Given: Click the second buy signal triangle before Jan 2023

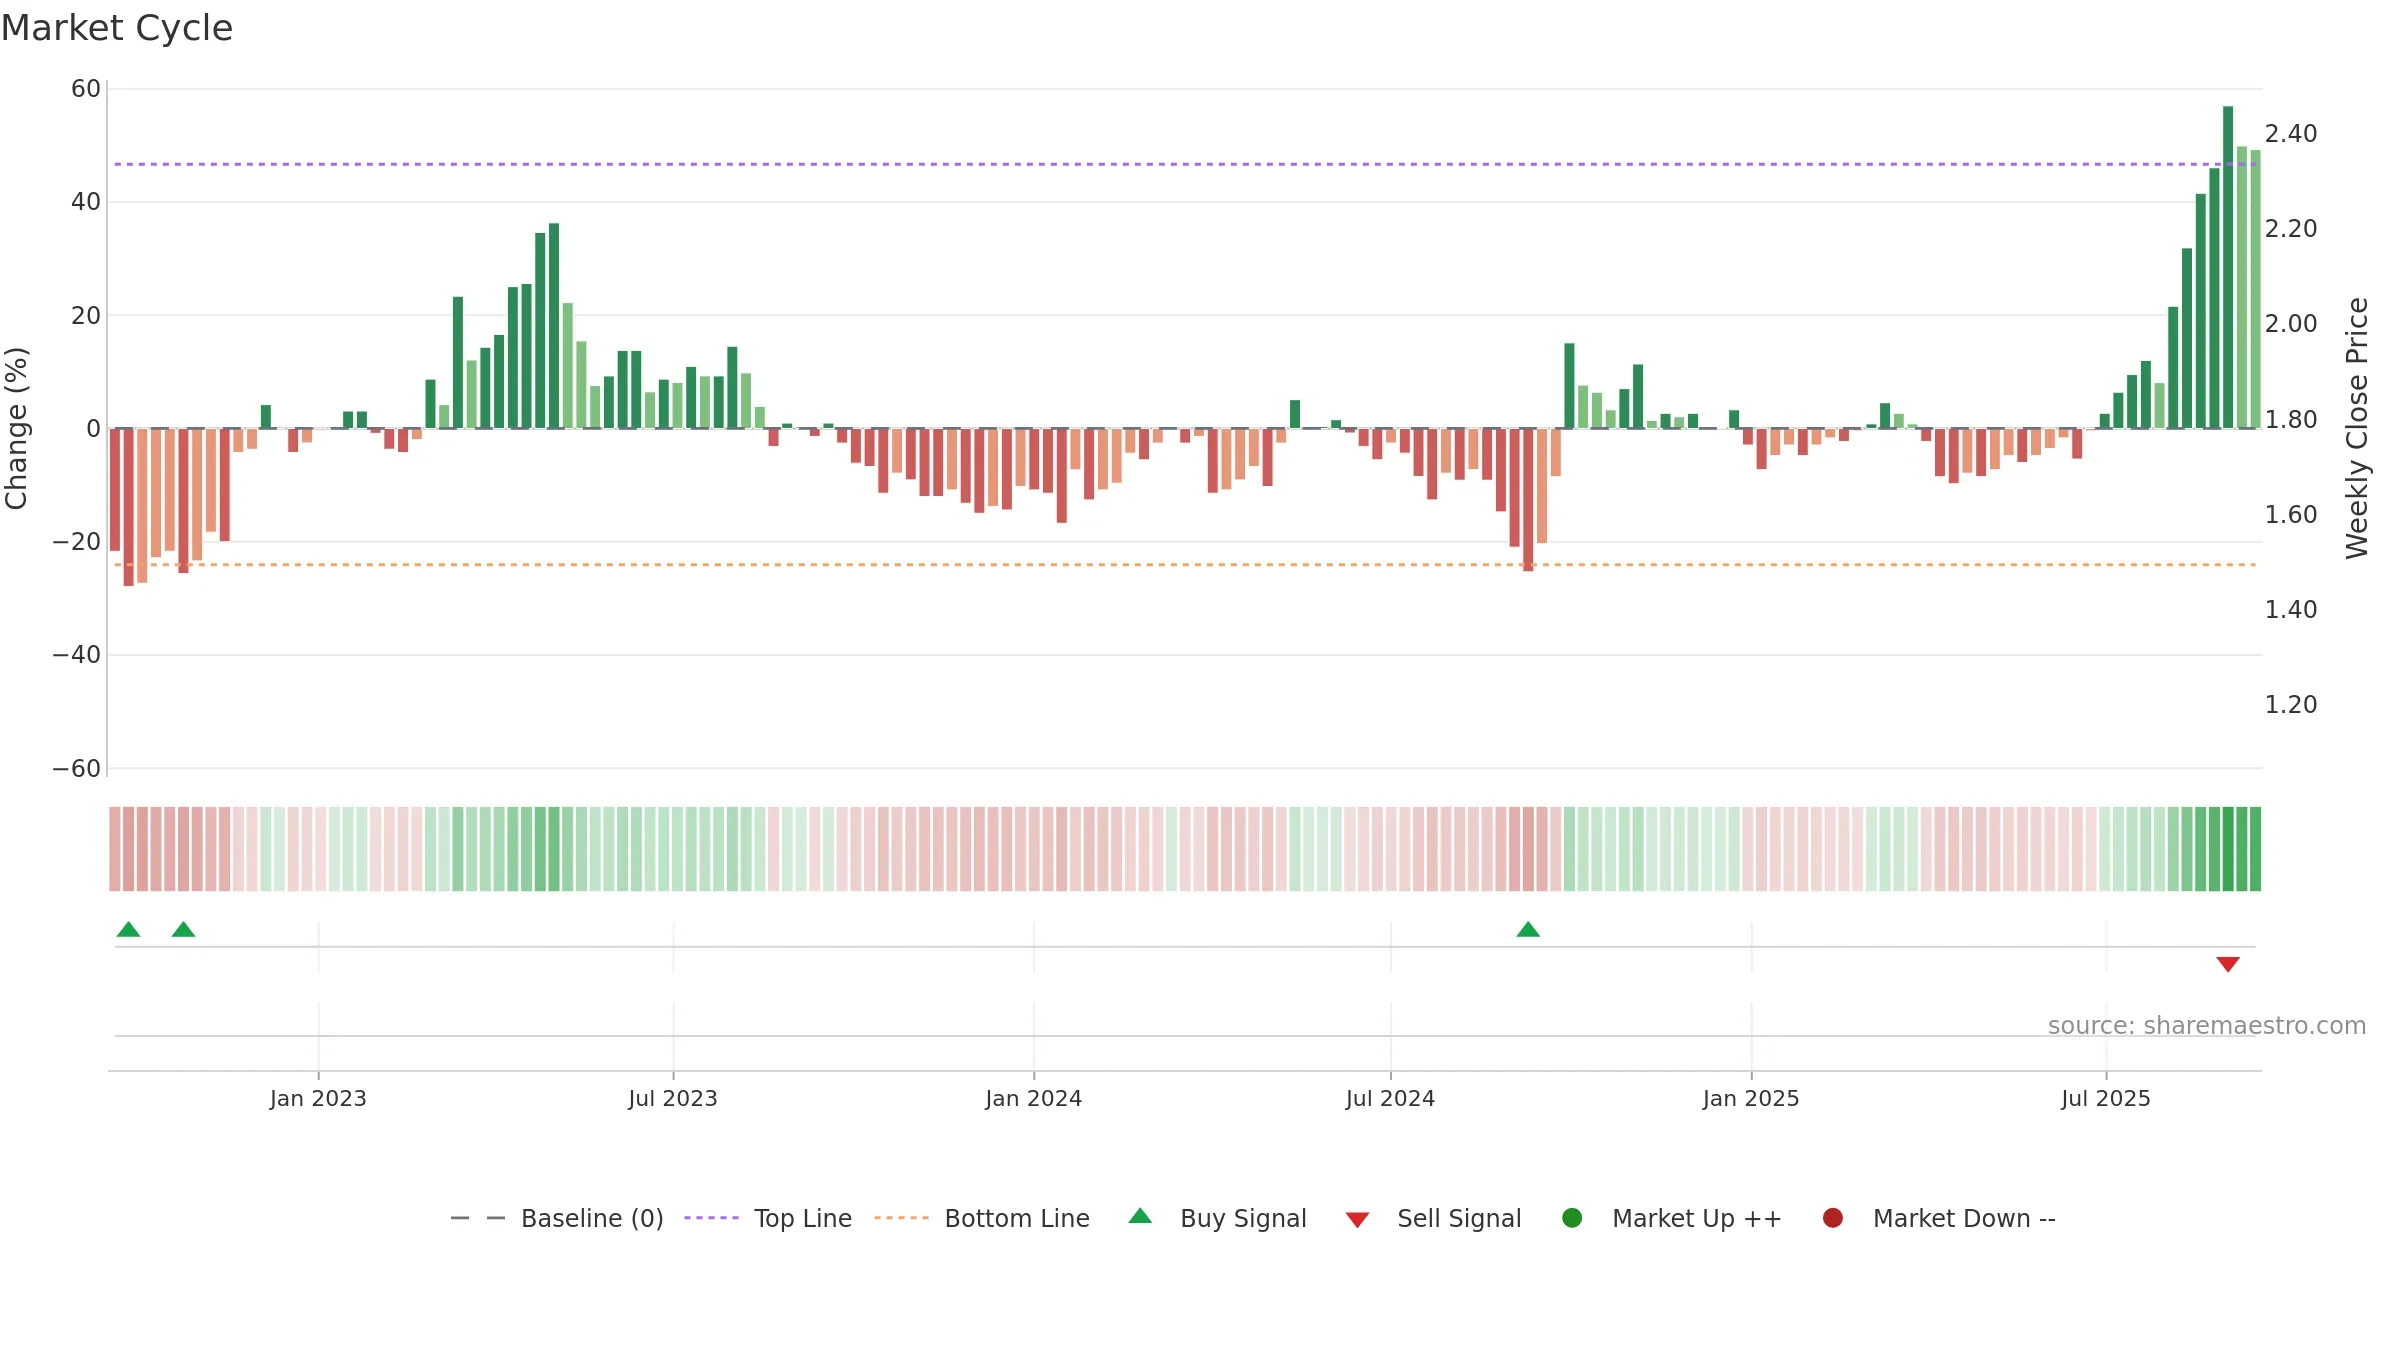Looking at the screenshot, I should coord(183,929).
